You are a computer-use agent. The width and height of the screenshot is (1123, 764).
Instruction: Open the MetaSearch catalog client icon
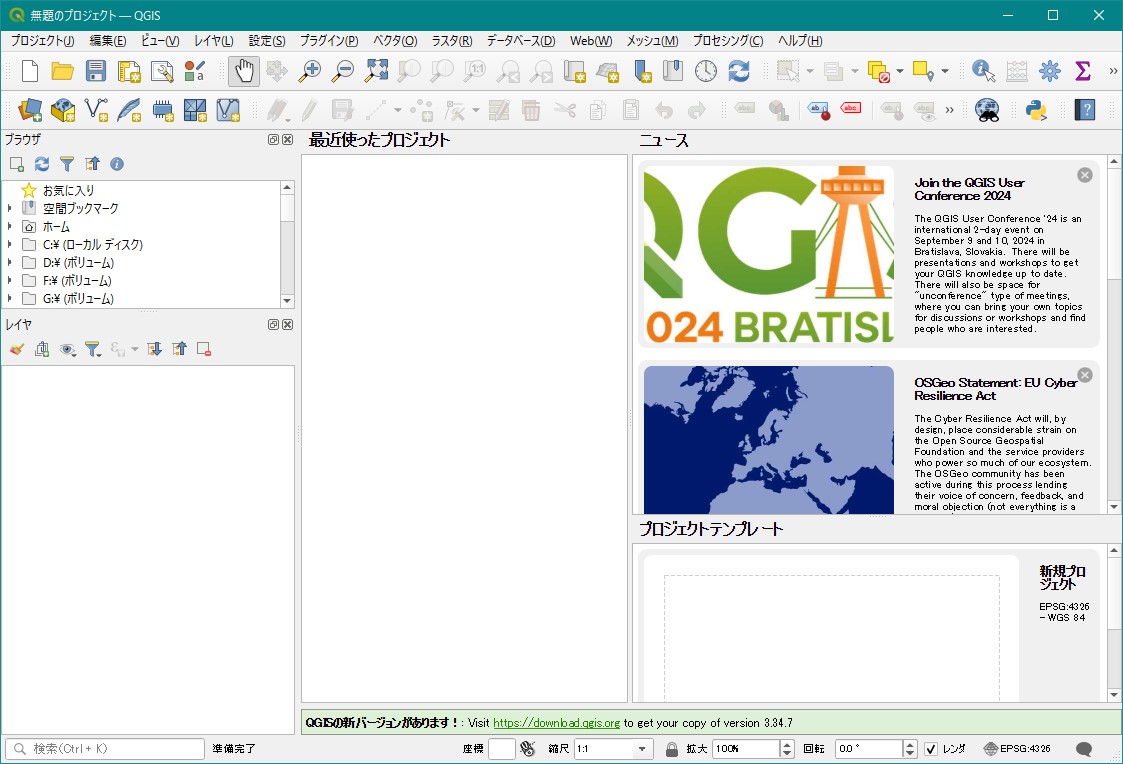(987, 110)
